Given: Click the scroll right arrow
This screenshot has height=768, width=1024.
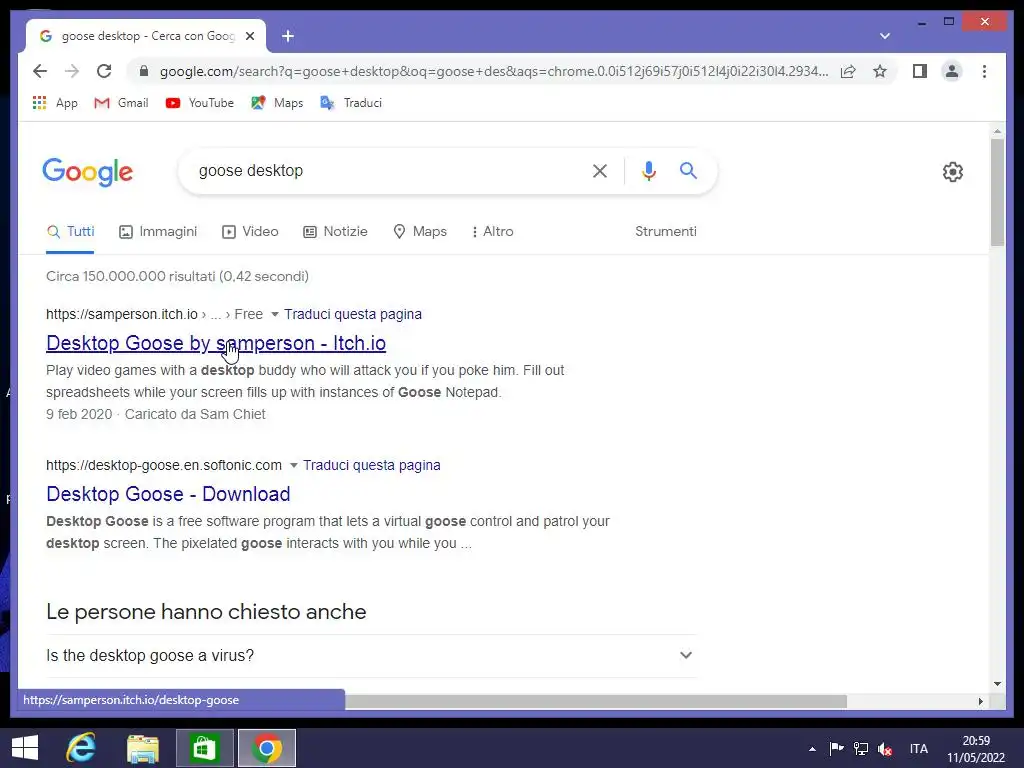Looking at the screenshot, I should pos(980,701).
